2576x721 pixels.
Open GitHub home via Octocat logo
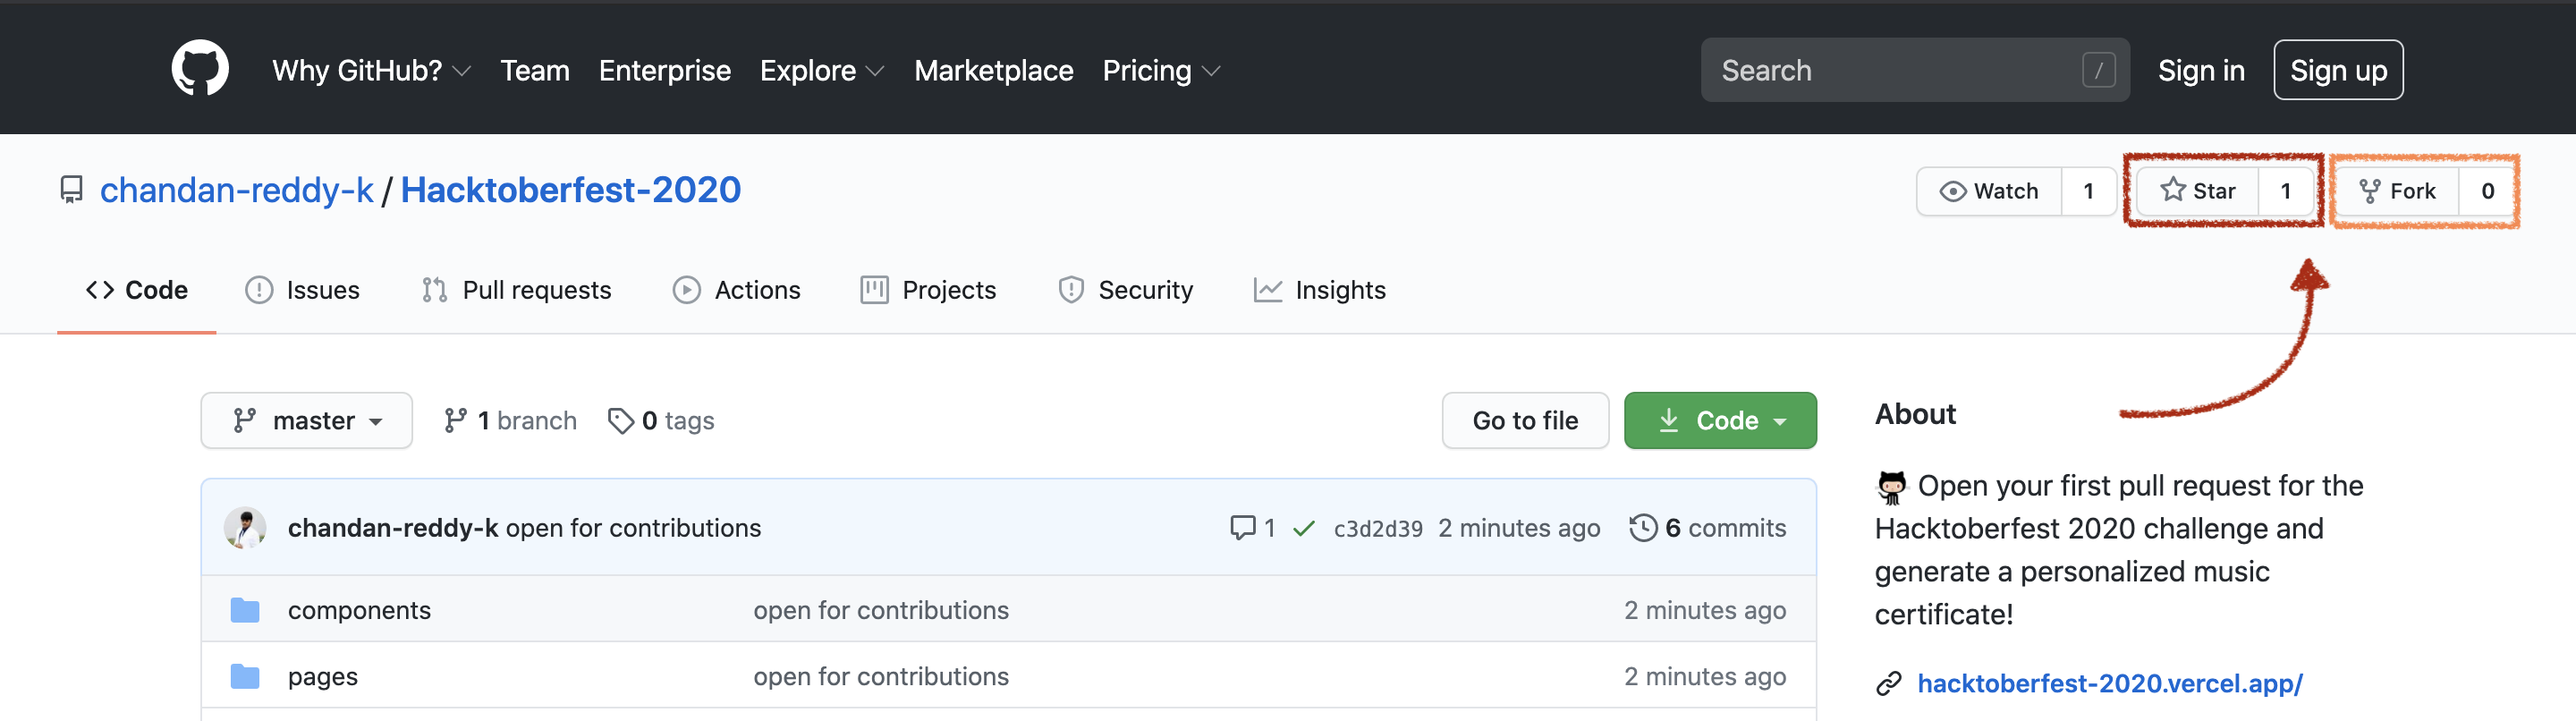(x=200, y=69)
